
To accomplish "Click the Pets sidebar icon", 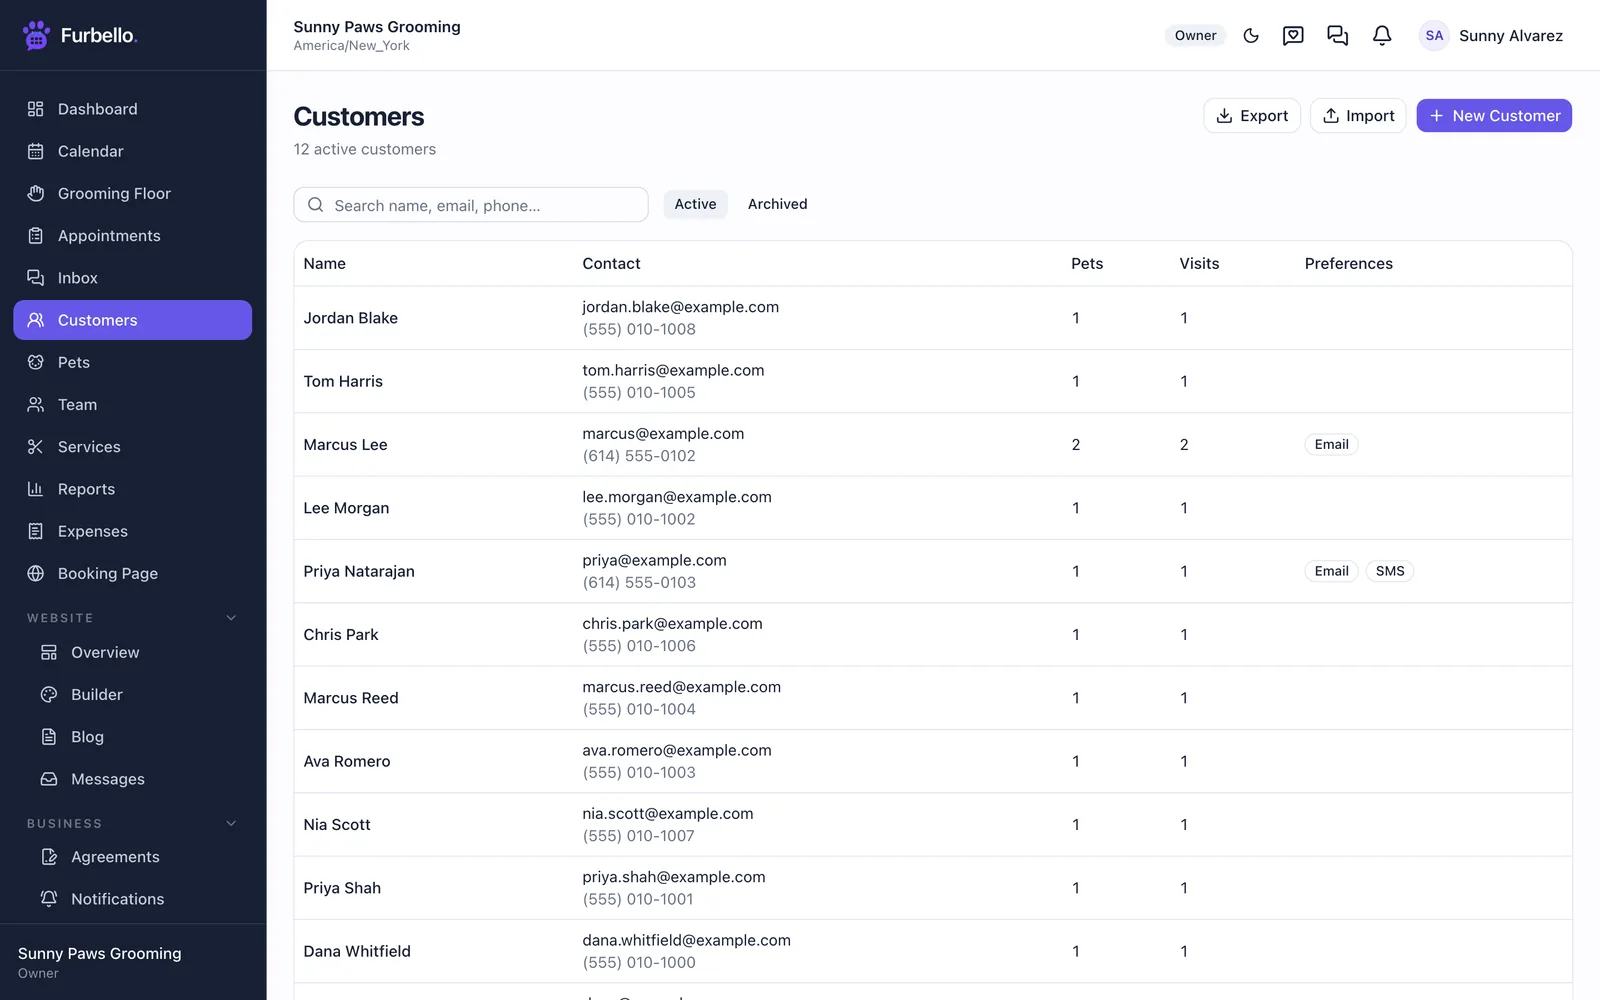I will [36, 362].
